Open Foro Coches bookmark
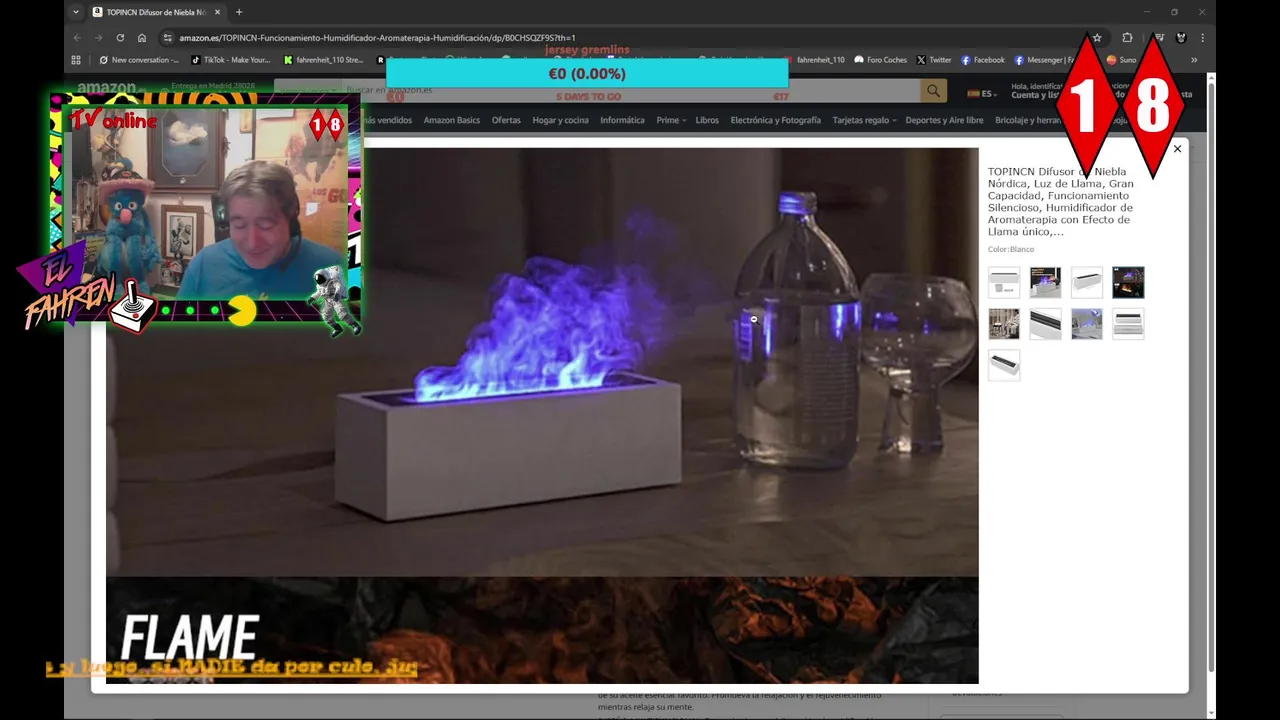This screenshot has width=1280, height=720. tap(880, 60)
